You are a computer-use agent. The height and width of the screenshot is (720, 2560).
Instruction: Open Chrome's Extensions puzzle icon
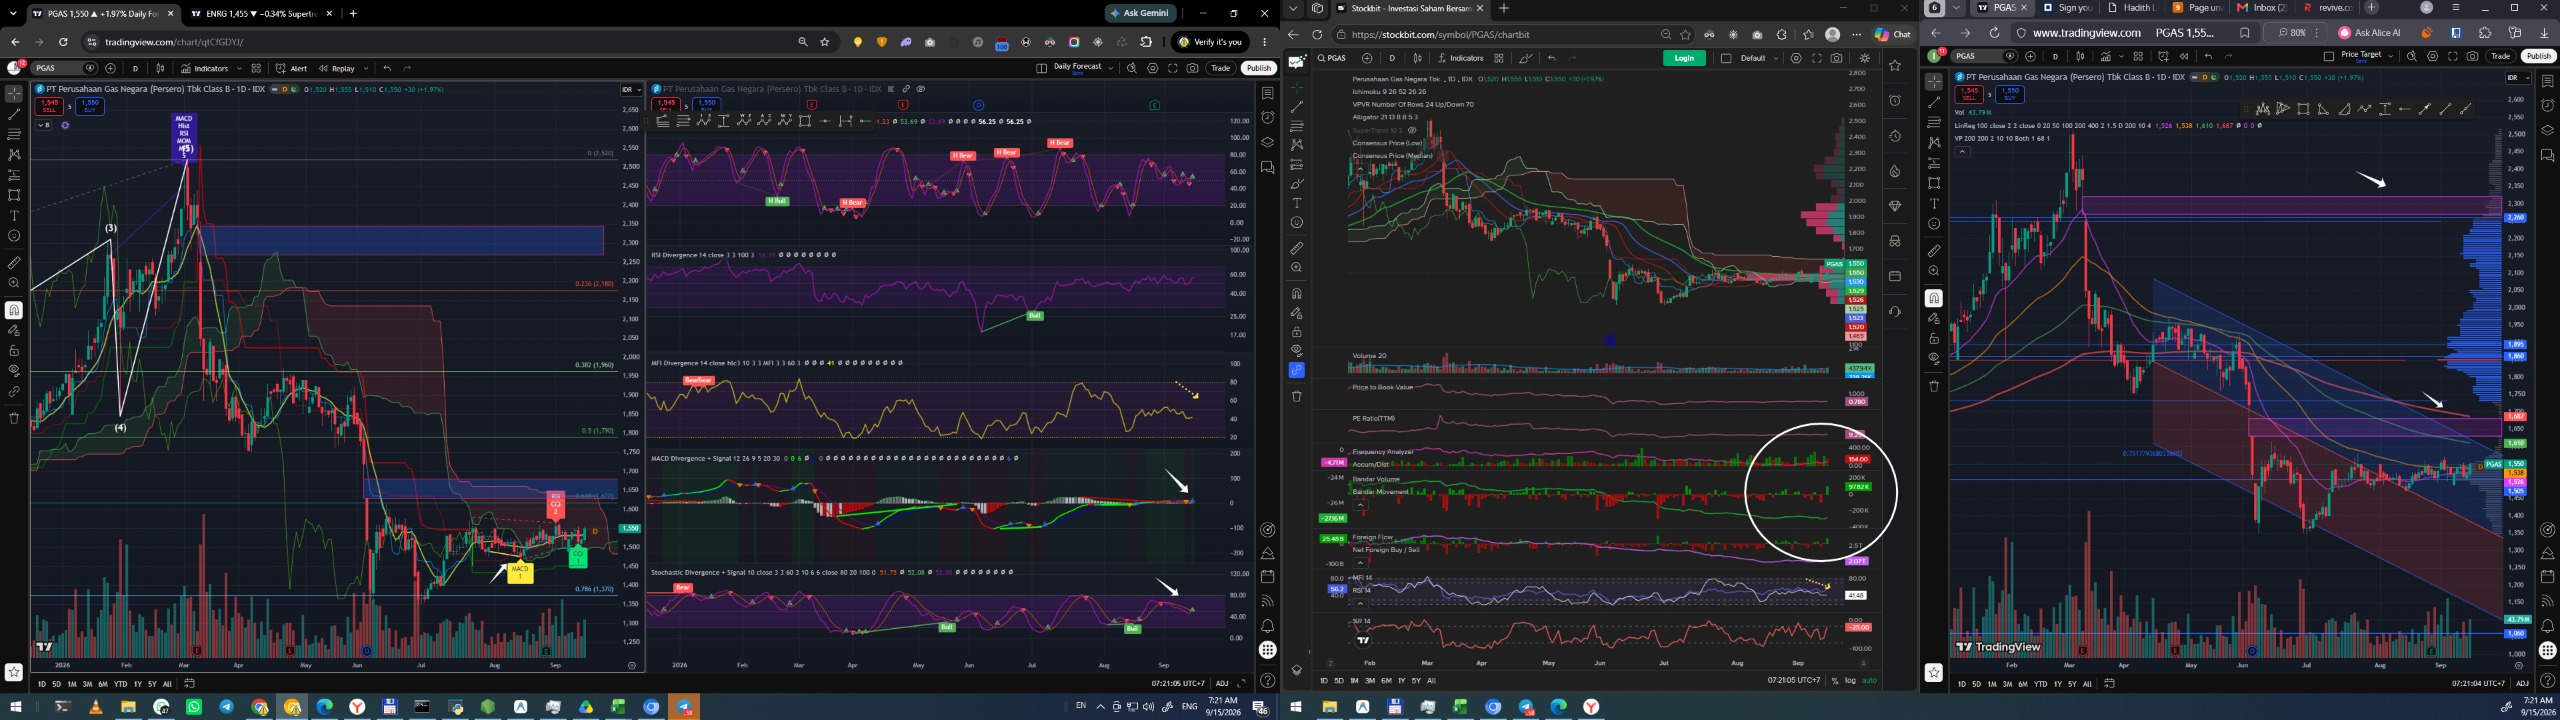(x=1146, y=42)
